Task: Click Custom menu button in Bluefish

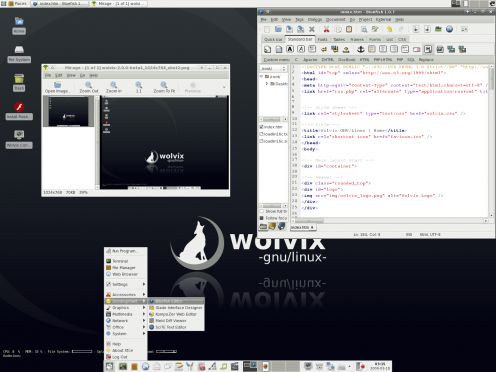Action: 276,60
